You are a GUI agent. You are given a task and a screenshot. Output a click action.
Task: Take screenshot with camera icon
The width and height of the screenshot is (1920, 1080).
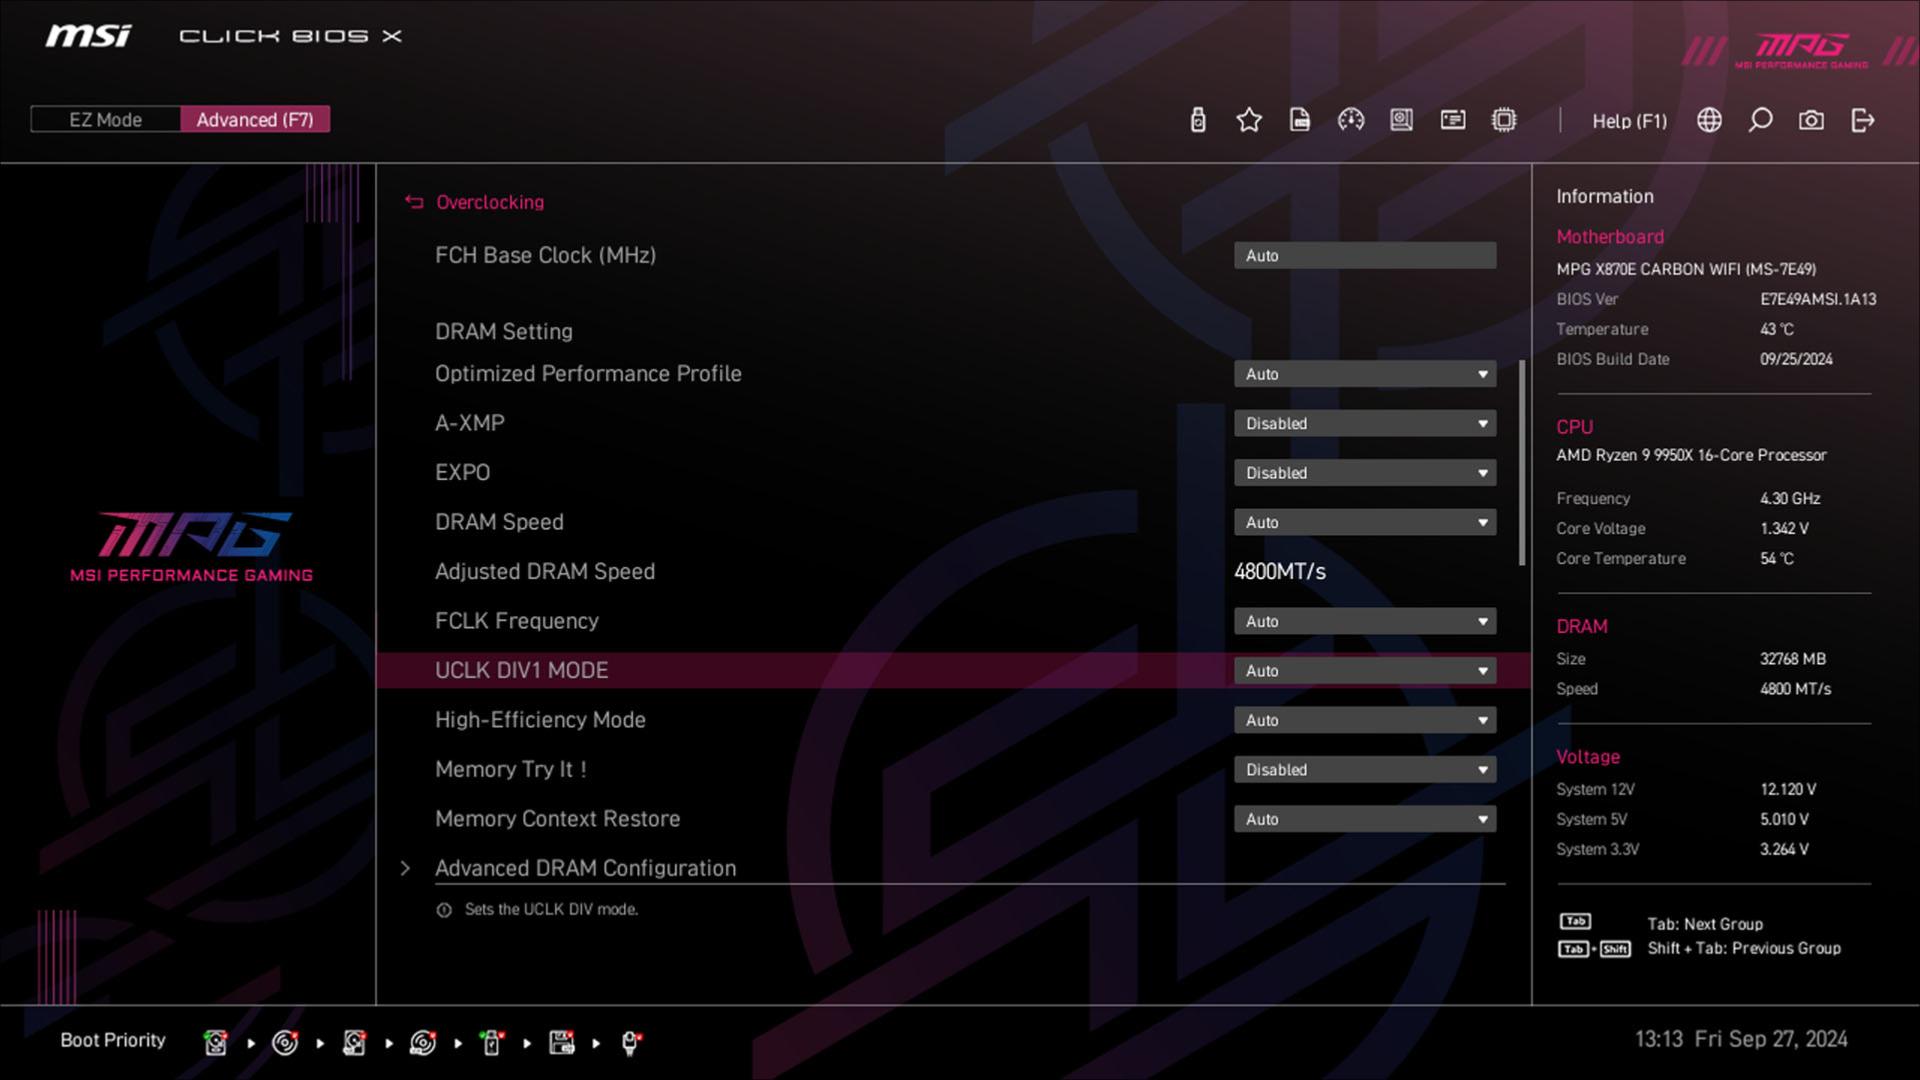(x=1811, y=120)
